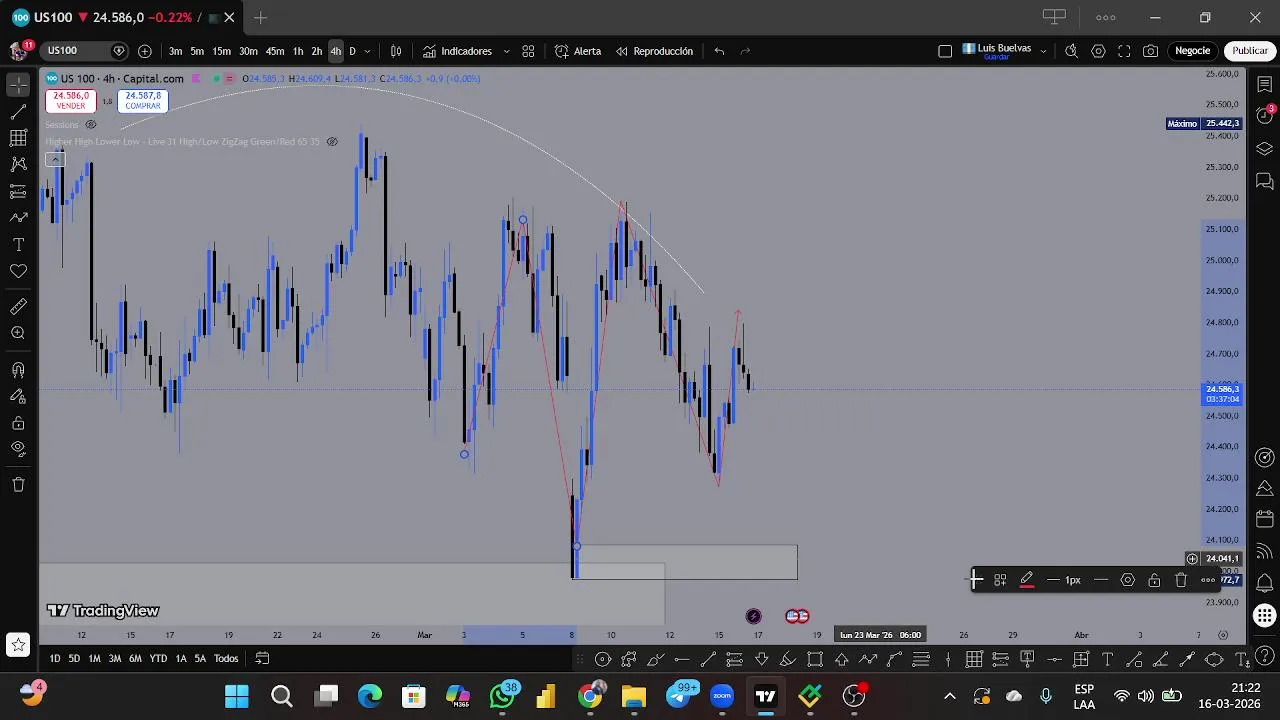Take a chart snapshot with camera icon
This screenshot has height=720, width=1280.
click(x=1151, y=51)
